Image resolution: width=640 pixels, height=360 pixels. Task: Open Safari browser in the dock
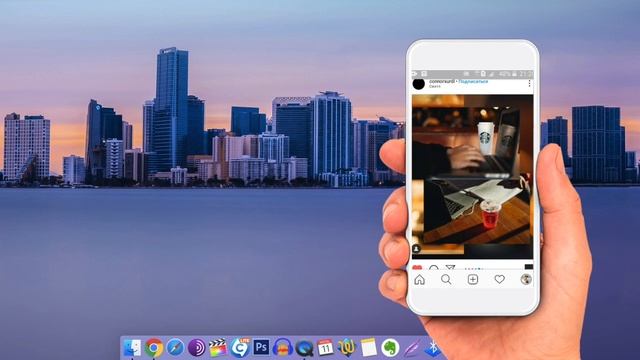point(175,348)
